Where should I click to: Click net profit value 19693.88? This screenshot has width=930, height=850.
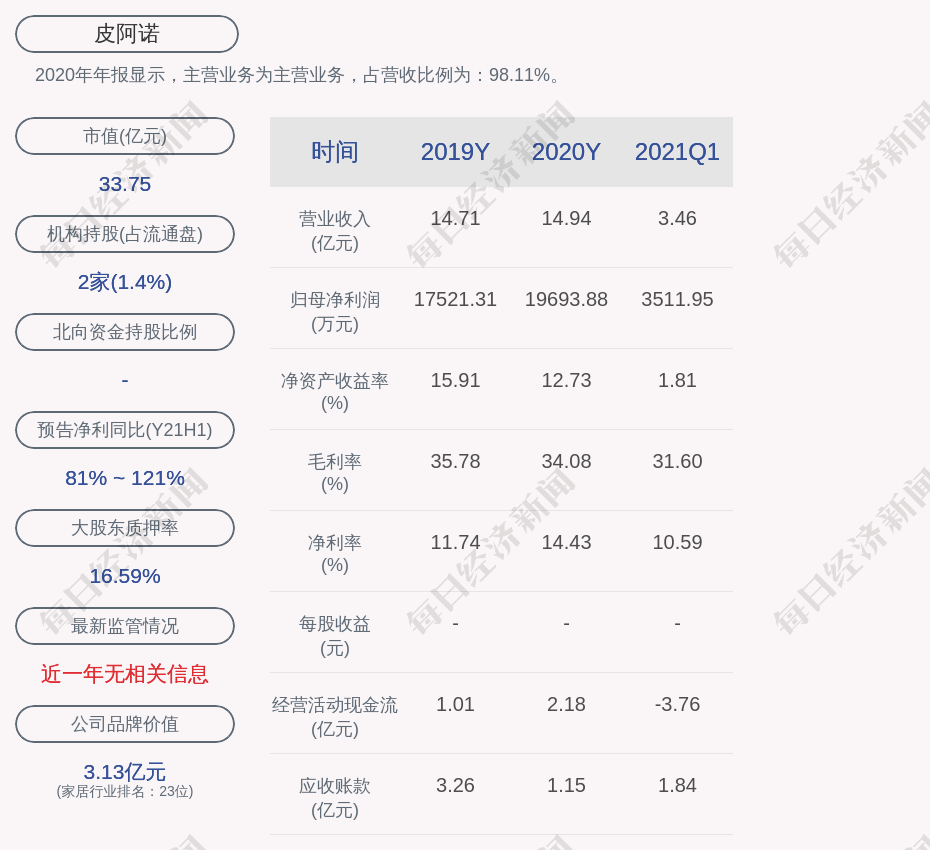(566, 299)
